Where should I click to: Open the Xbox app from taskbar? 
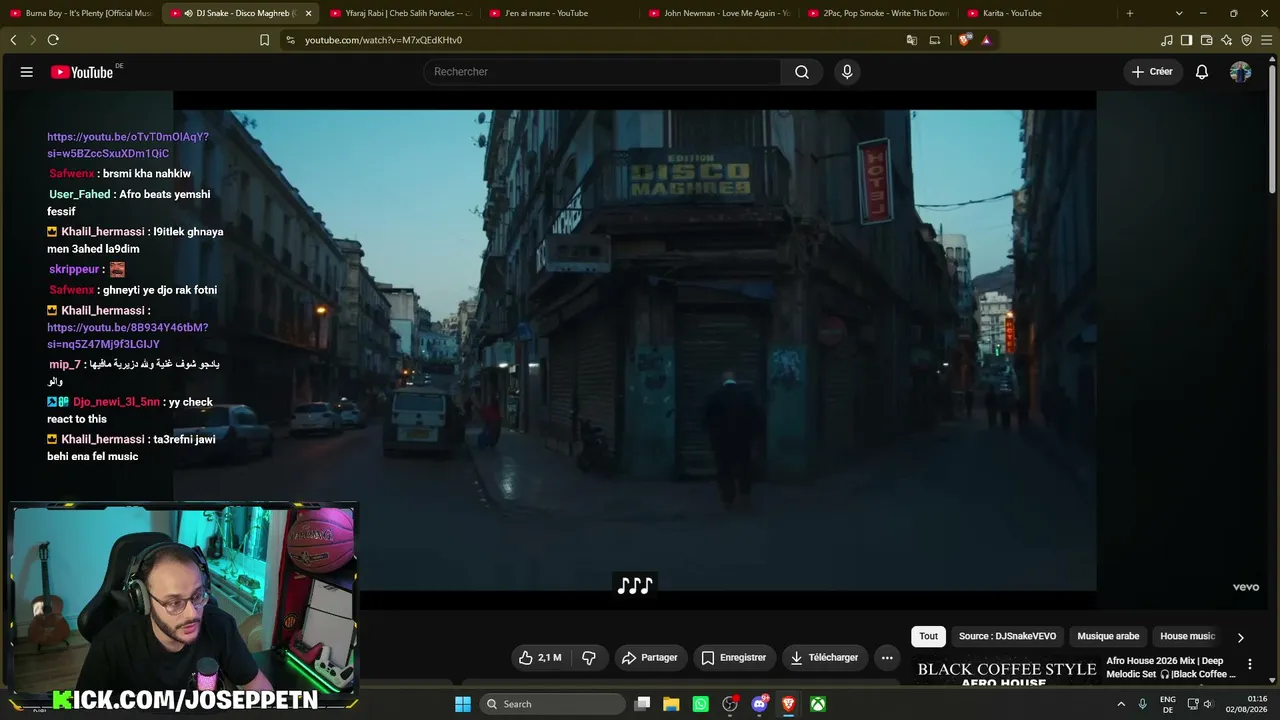click(818, 704)
